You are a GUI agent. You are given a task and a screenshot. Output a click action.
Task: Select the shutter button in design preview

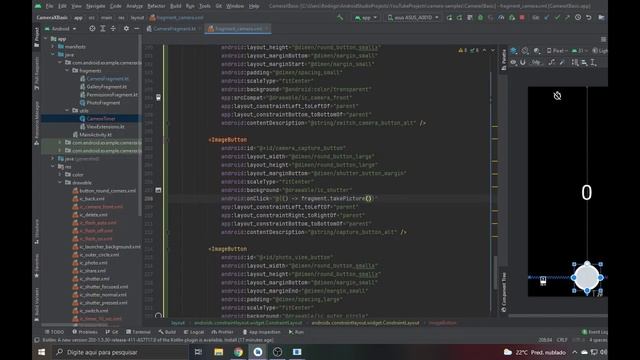point(587,277)
